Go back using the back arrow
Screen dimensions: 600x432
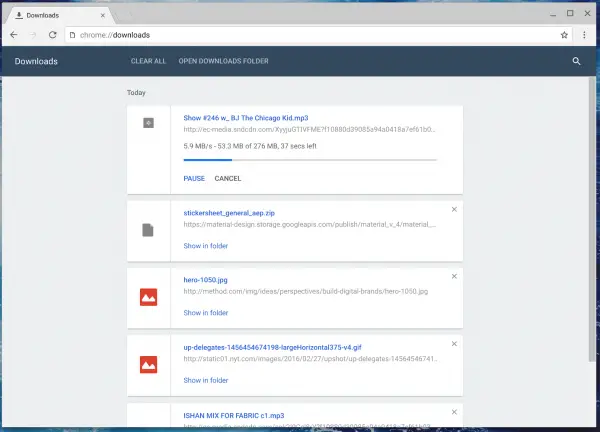coord(14,35)
